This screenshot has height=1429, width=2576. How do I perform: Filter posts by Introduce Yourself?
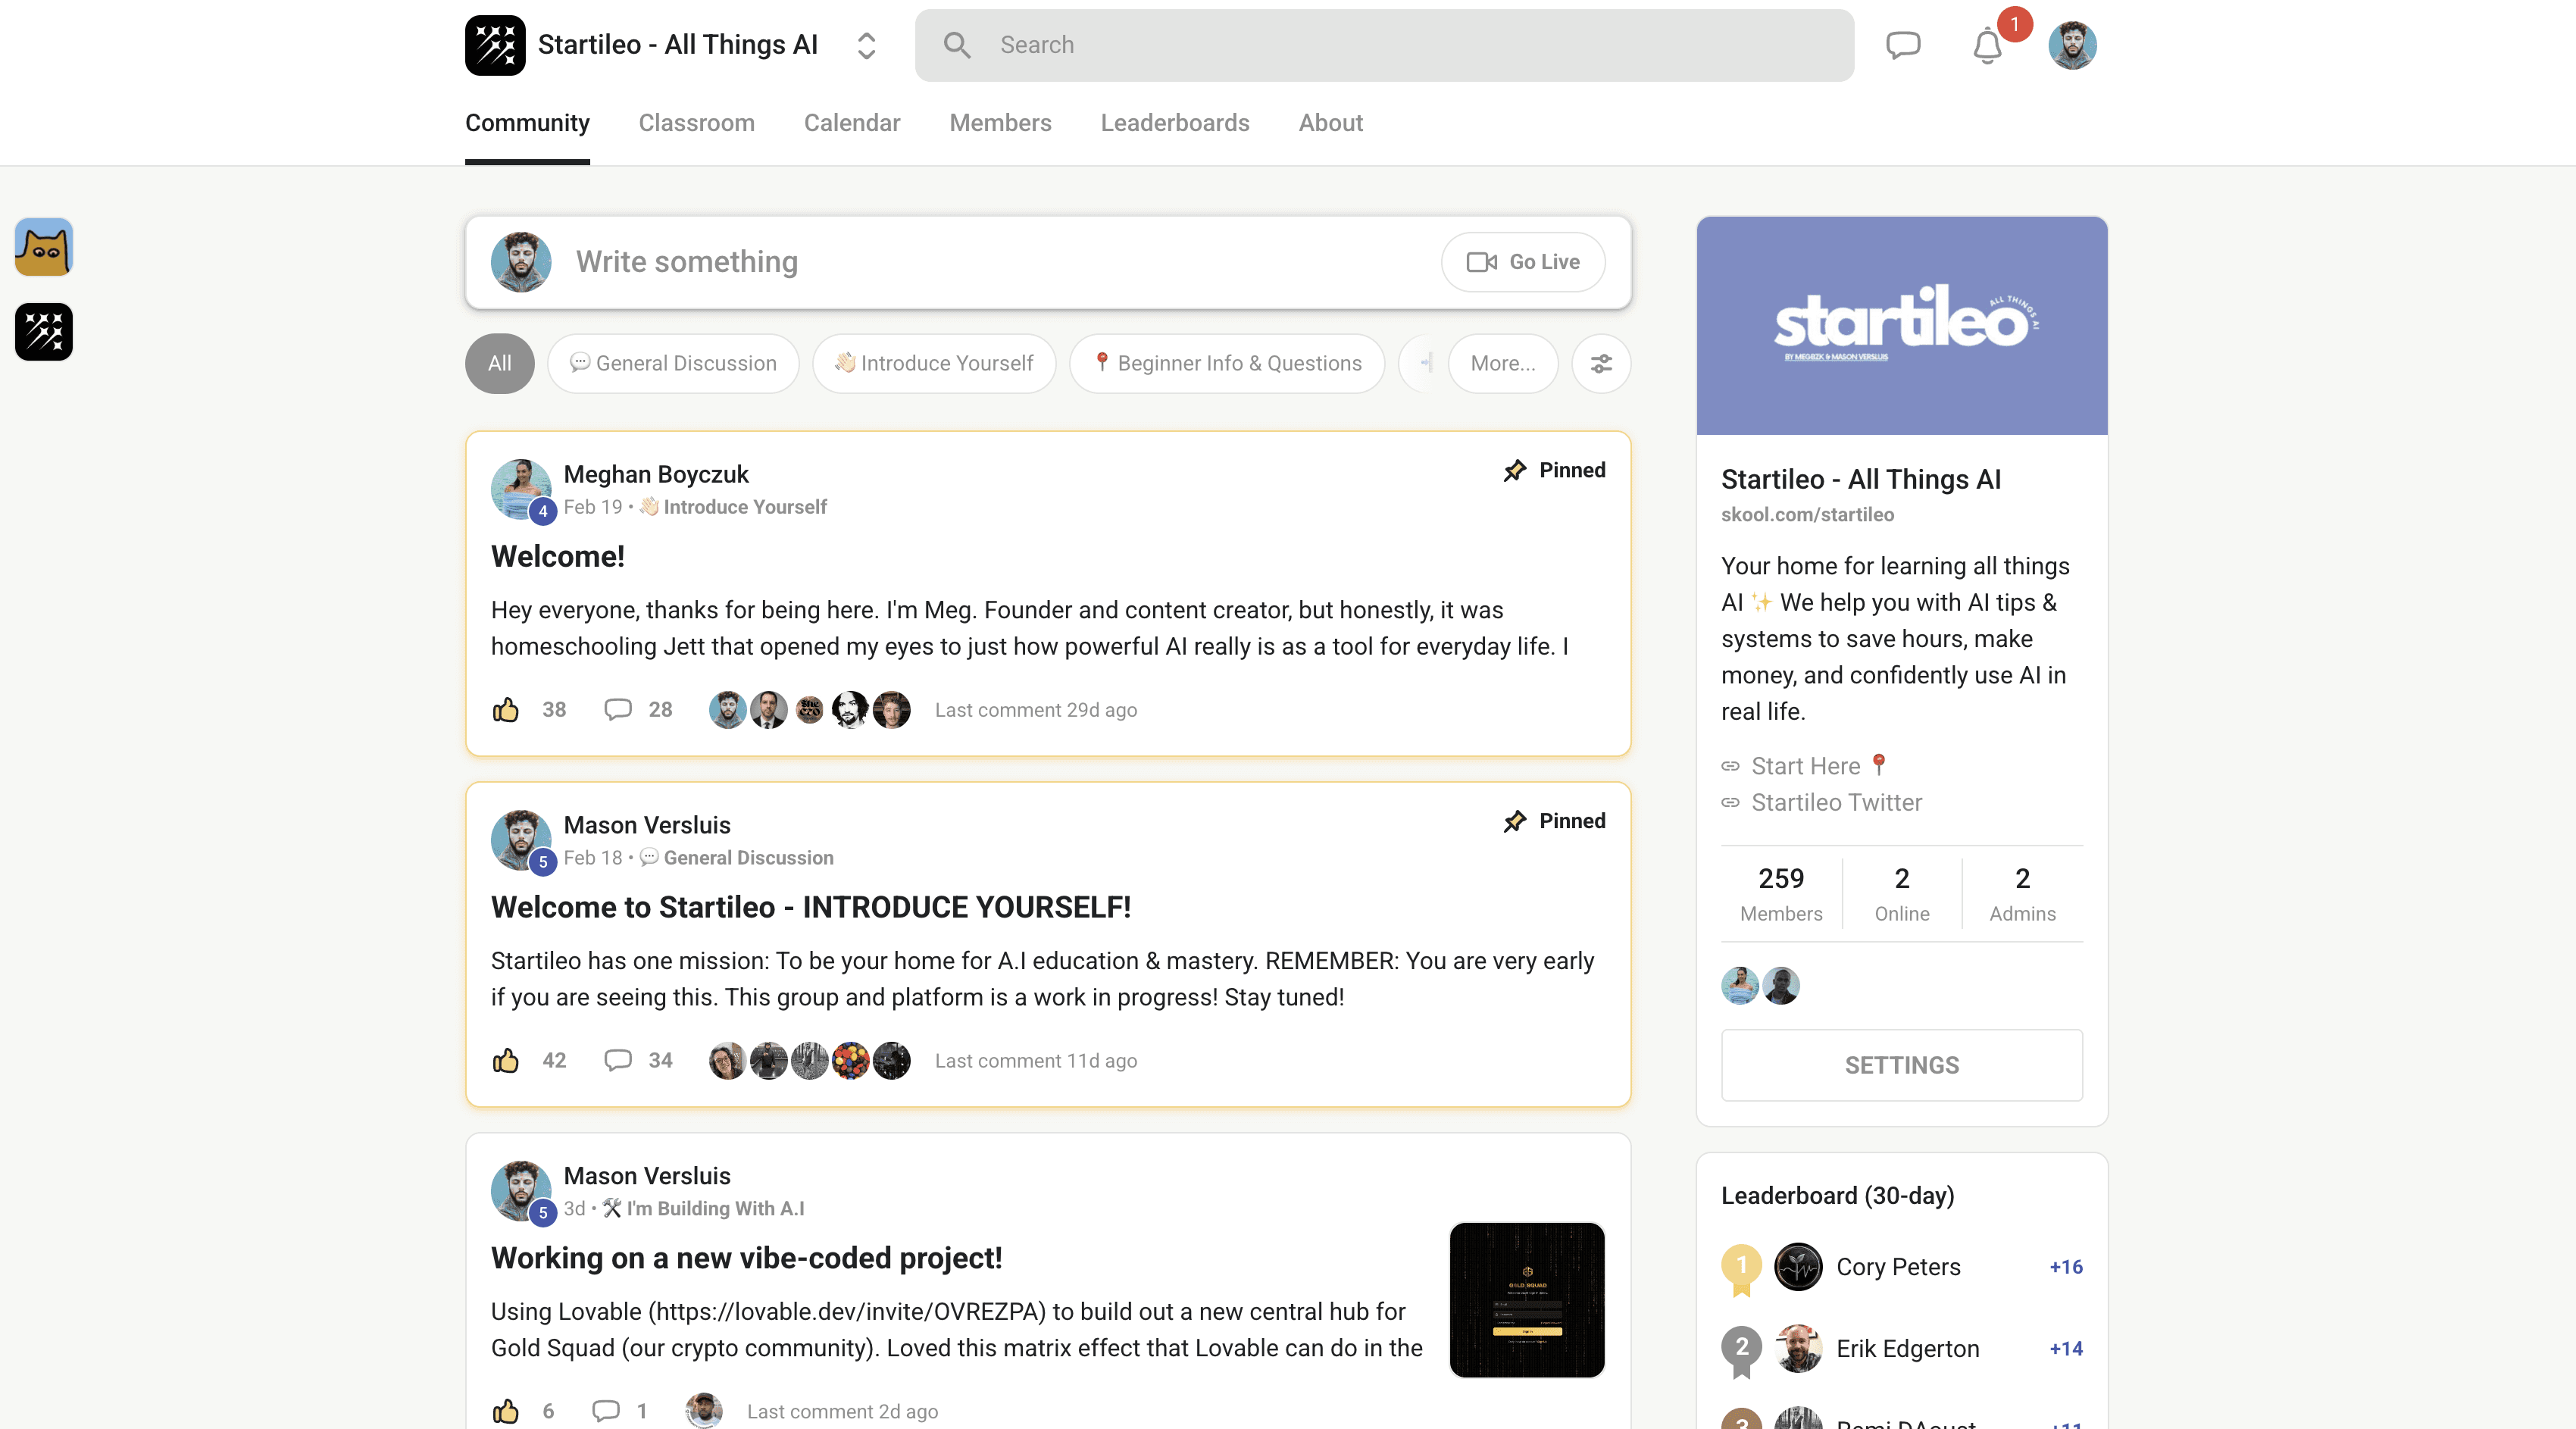[934, 364]
